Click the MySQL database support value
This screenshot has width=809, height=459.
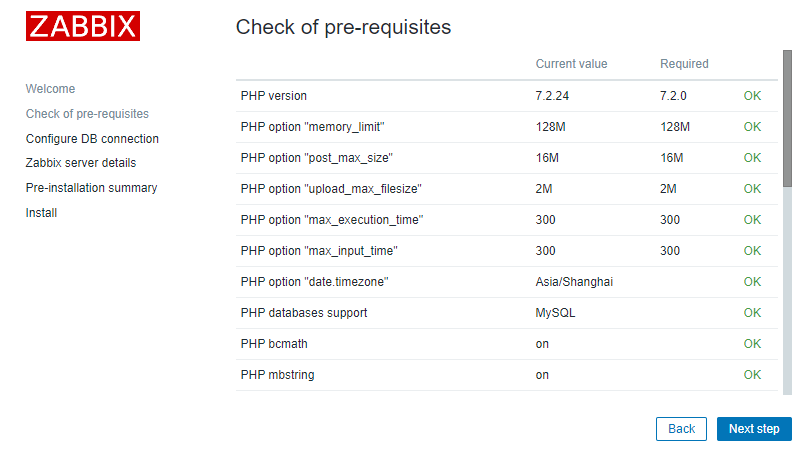(555, 313)
